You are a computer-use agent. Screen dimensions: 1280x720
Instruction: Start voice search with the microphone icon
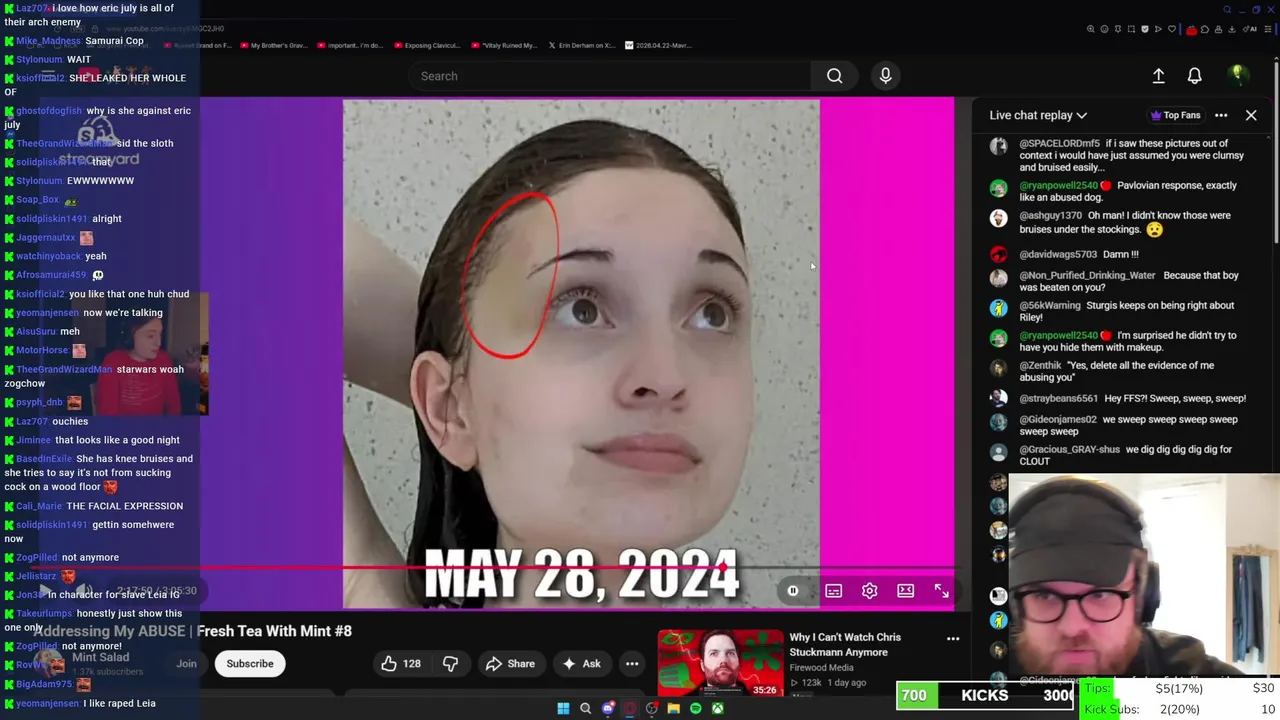coord(885,76)
